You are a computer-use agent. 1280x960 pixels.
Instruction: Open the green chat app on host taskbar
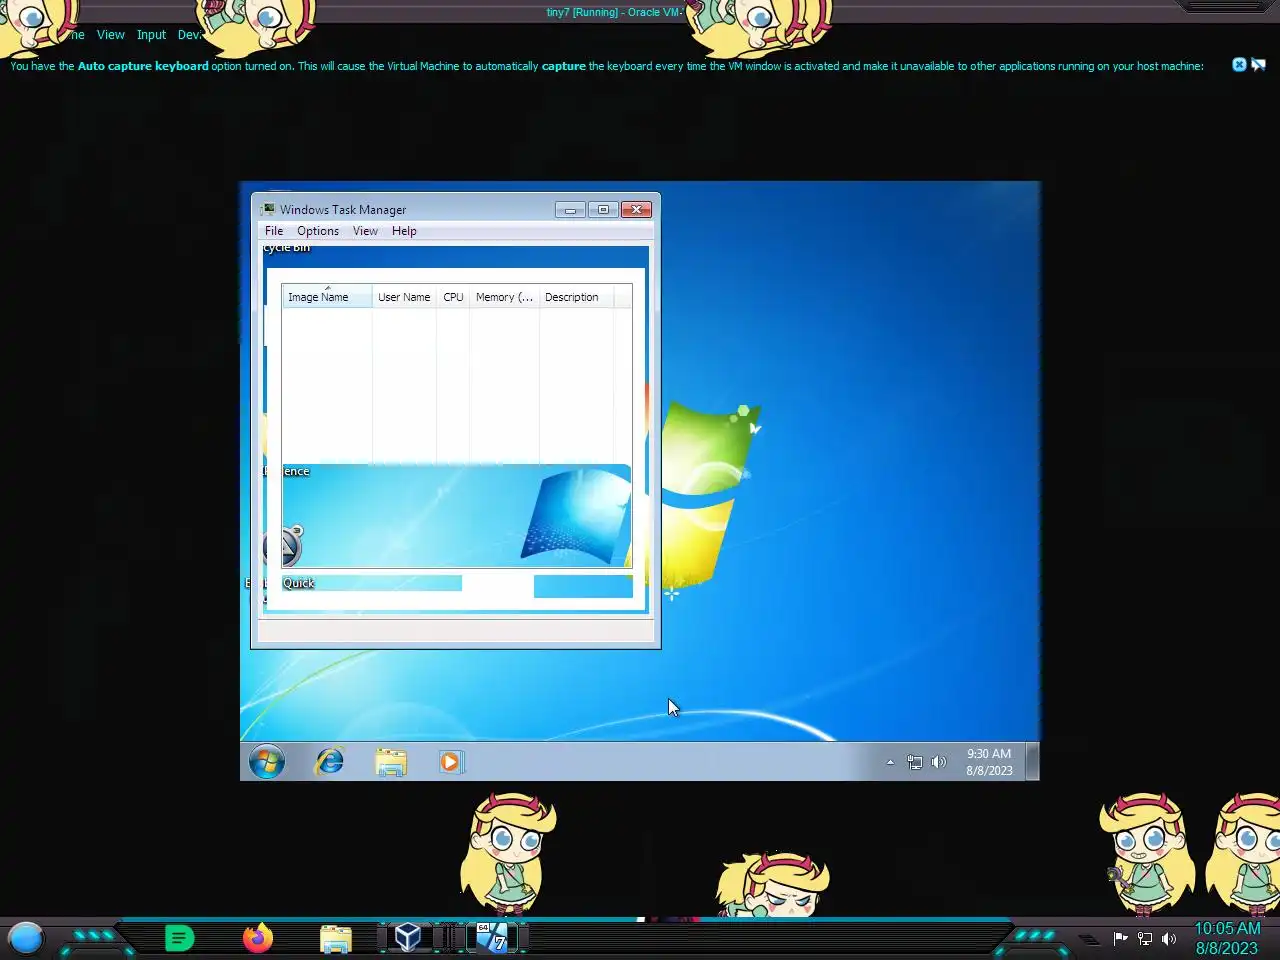(x=179, y=938)
